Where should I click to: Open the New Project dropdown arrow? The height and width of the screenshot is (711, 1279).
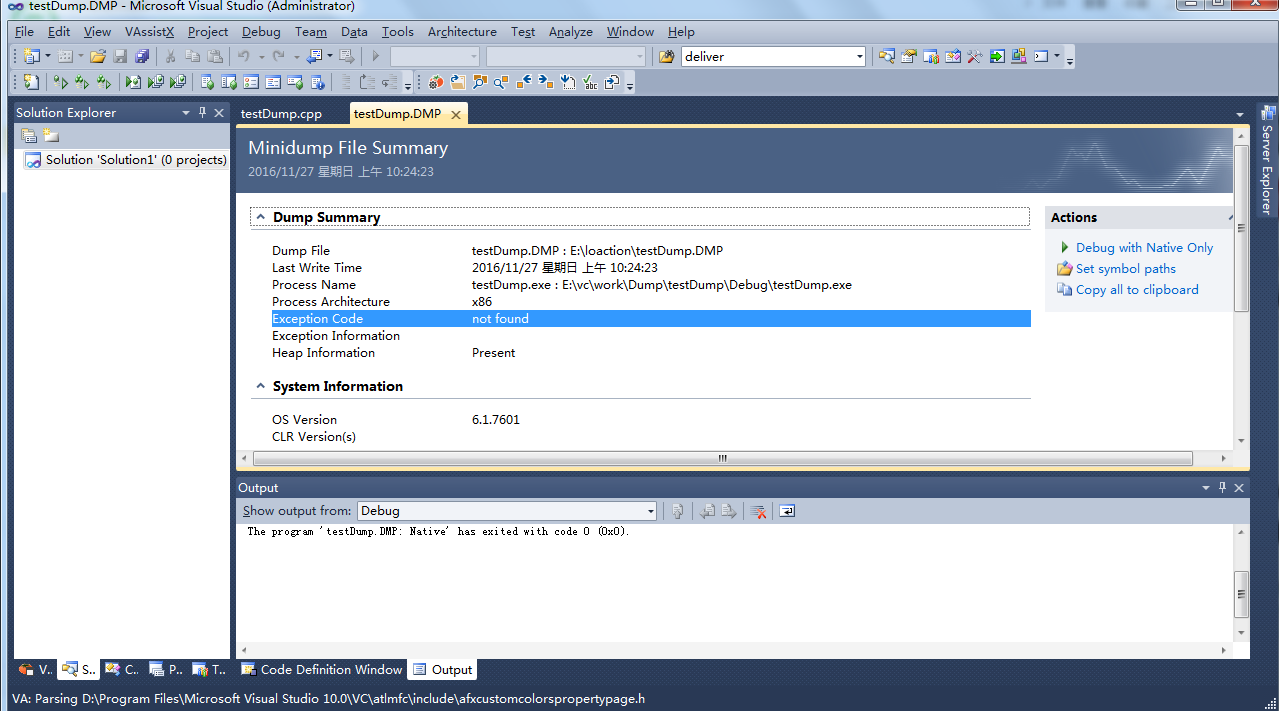(x=47, y=57)
